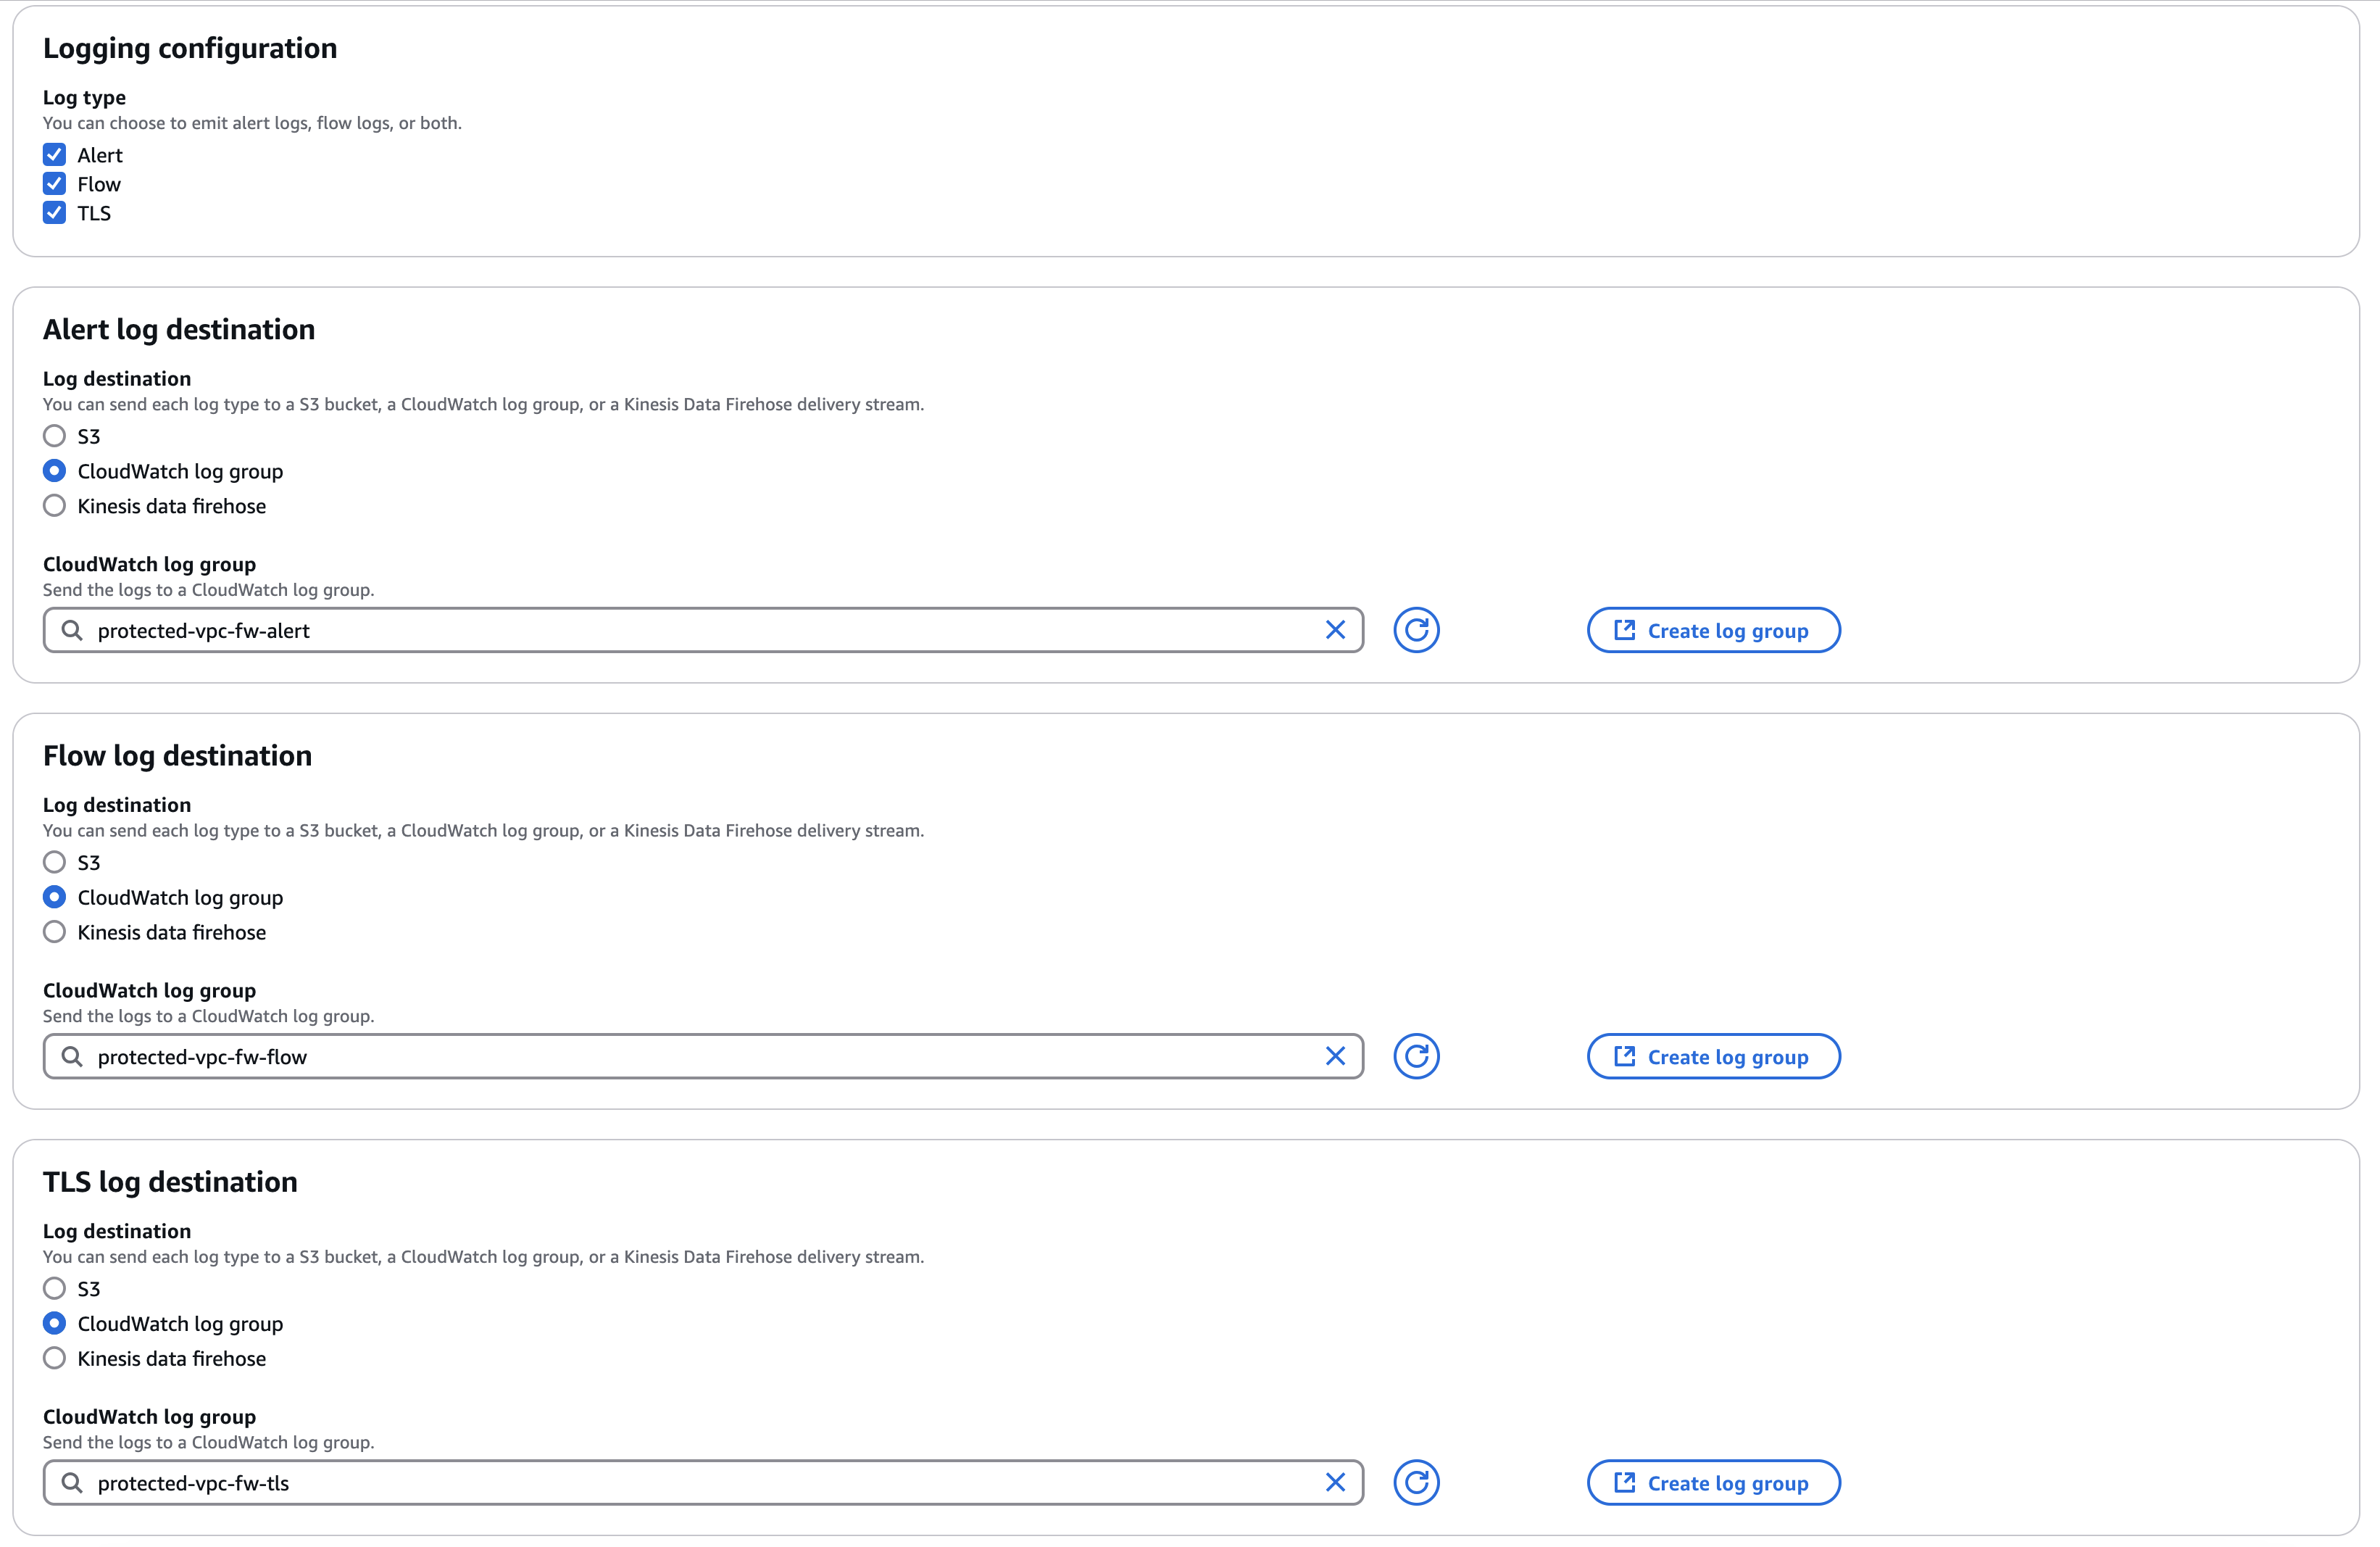Create log group for TLS destination

click(1713, 1482)
